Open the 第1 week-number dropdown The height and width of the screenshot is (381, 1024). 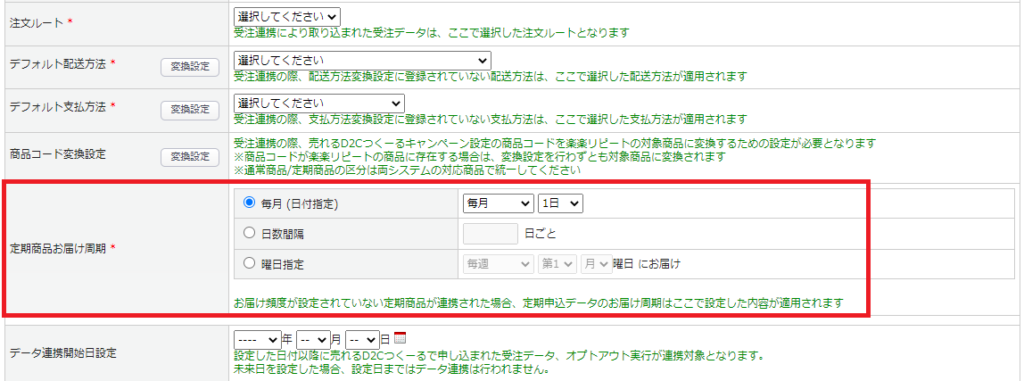pos(558,264)
